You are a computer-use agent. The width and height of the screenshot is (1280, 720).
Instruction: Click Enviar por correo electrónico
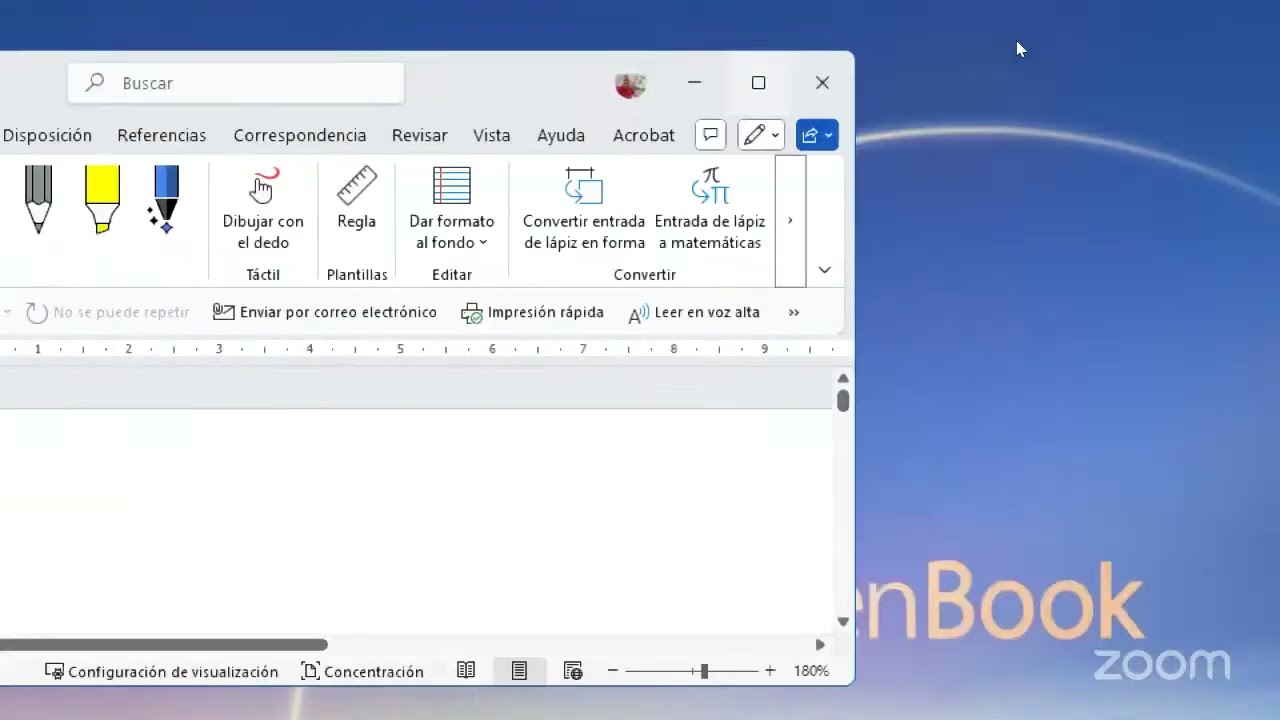point(325,312)
